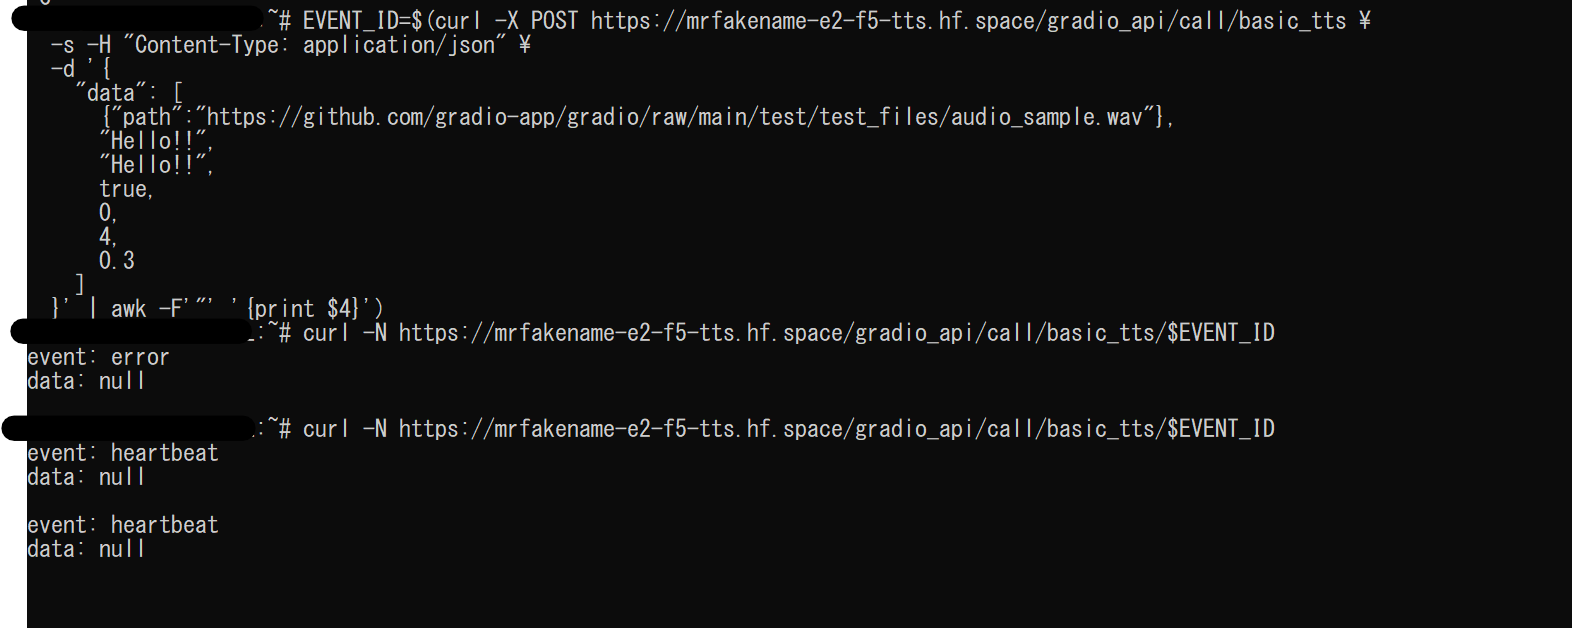Click the 'event: error' output line
The width and height of the screenshot is (1572, 628).
click(x=98, y=357)
